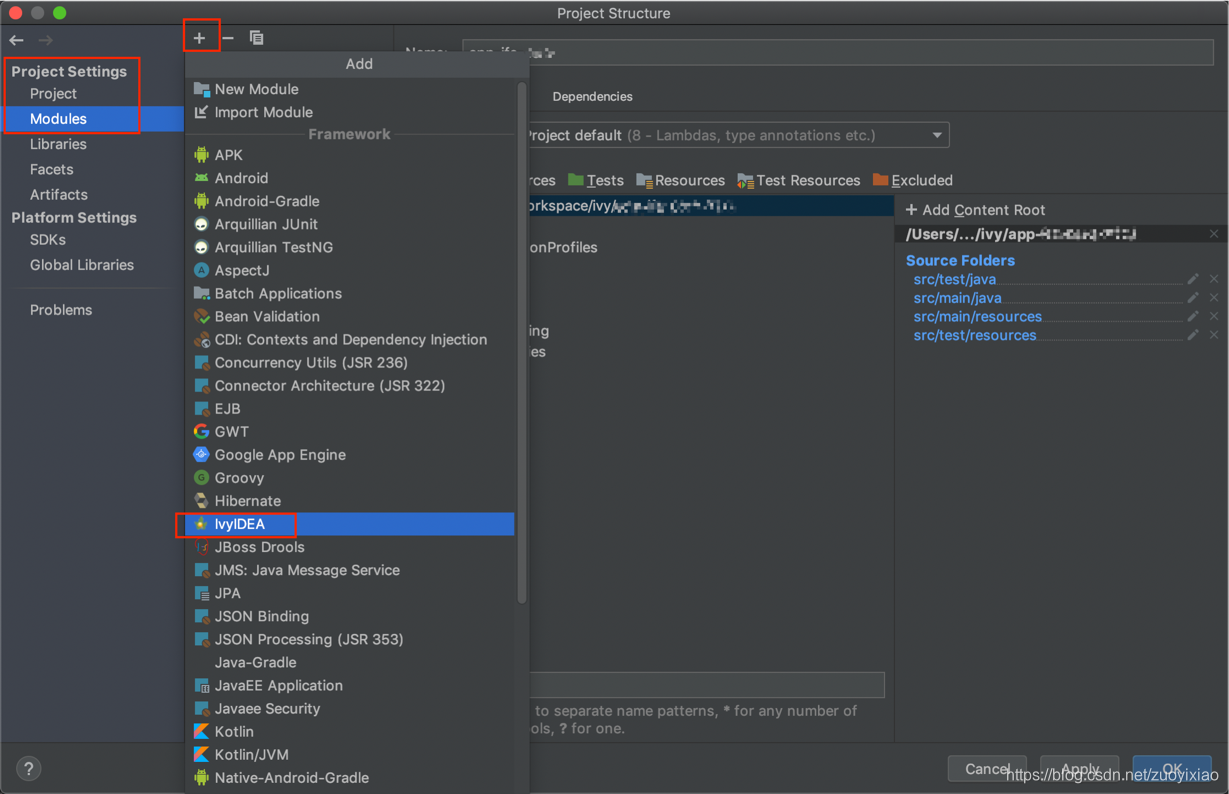Select Bean Validation framework
The image size is (1229, 794).
click(350, 316)
